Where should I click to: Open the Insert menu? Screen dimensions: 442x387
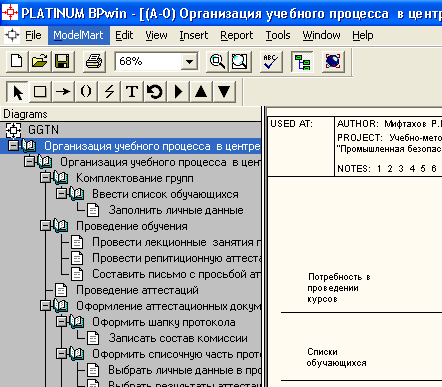click(194, 35)
